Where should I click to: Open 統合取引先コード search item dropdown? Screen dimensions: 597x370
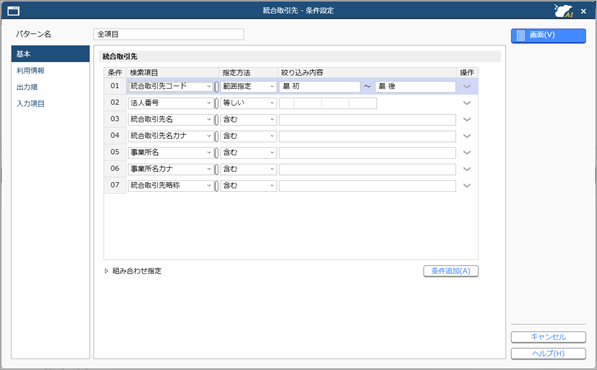click(x=170, y=86)
